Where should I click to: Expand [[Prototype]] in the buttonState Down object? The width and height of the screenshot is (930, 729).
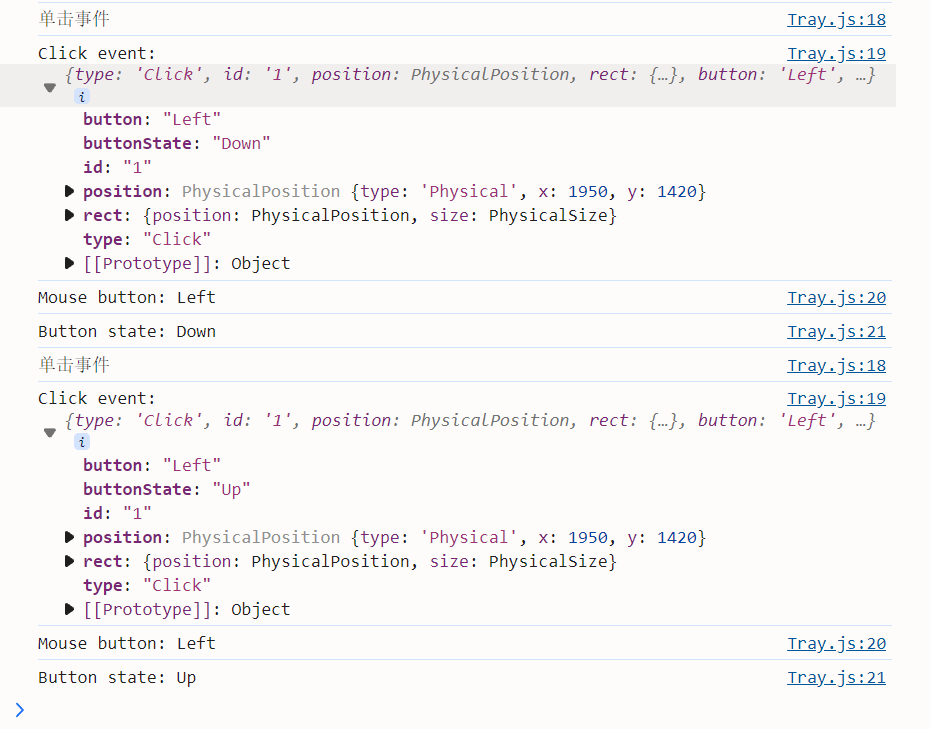69,263
